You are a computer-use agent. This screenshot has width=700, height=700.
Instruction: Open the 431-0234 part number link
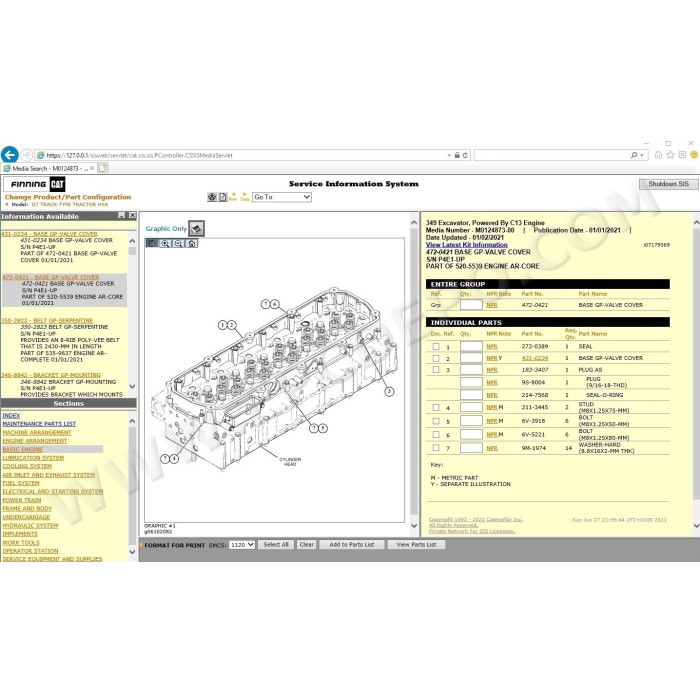(x=534, y=358)
